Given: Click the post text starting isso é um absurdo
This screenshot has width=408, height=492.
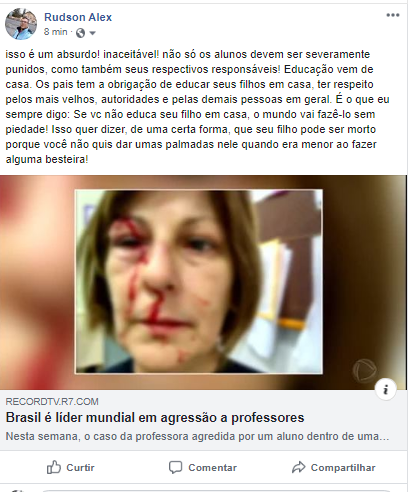Looking at the screenshot, I should coord(197,107).
